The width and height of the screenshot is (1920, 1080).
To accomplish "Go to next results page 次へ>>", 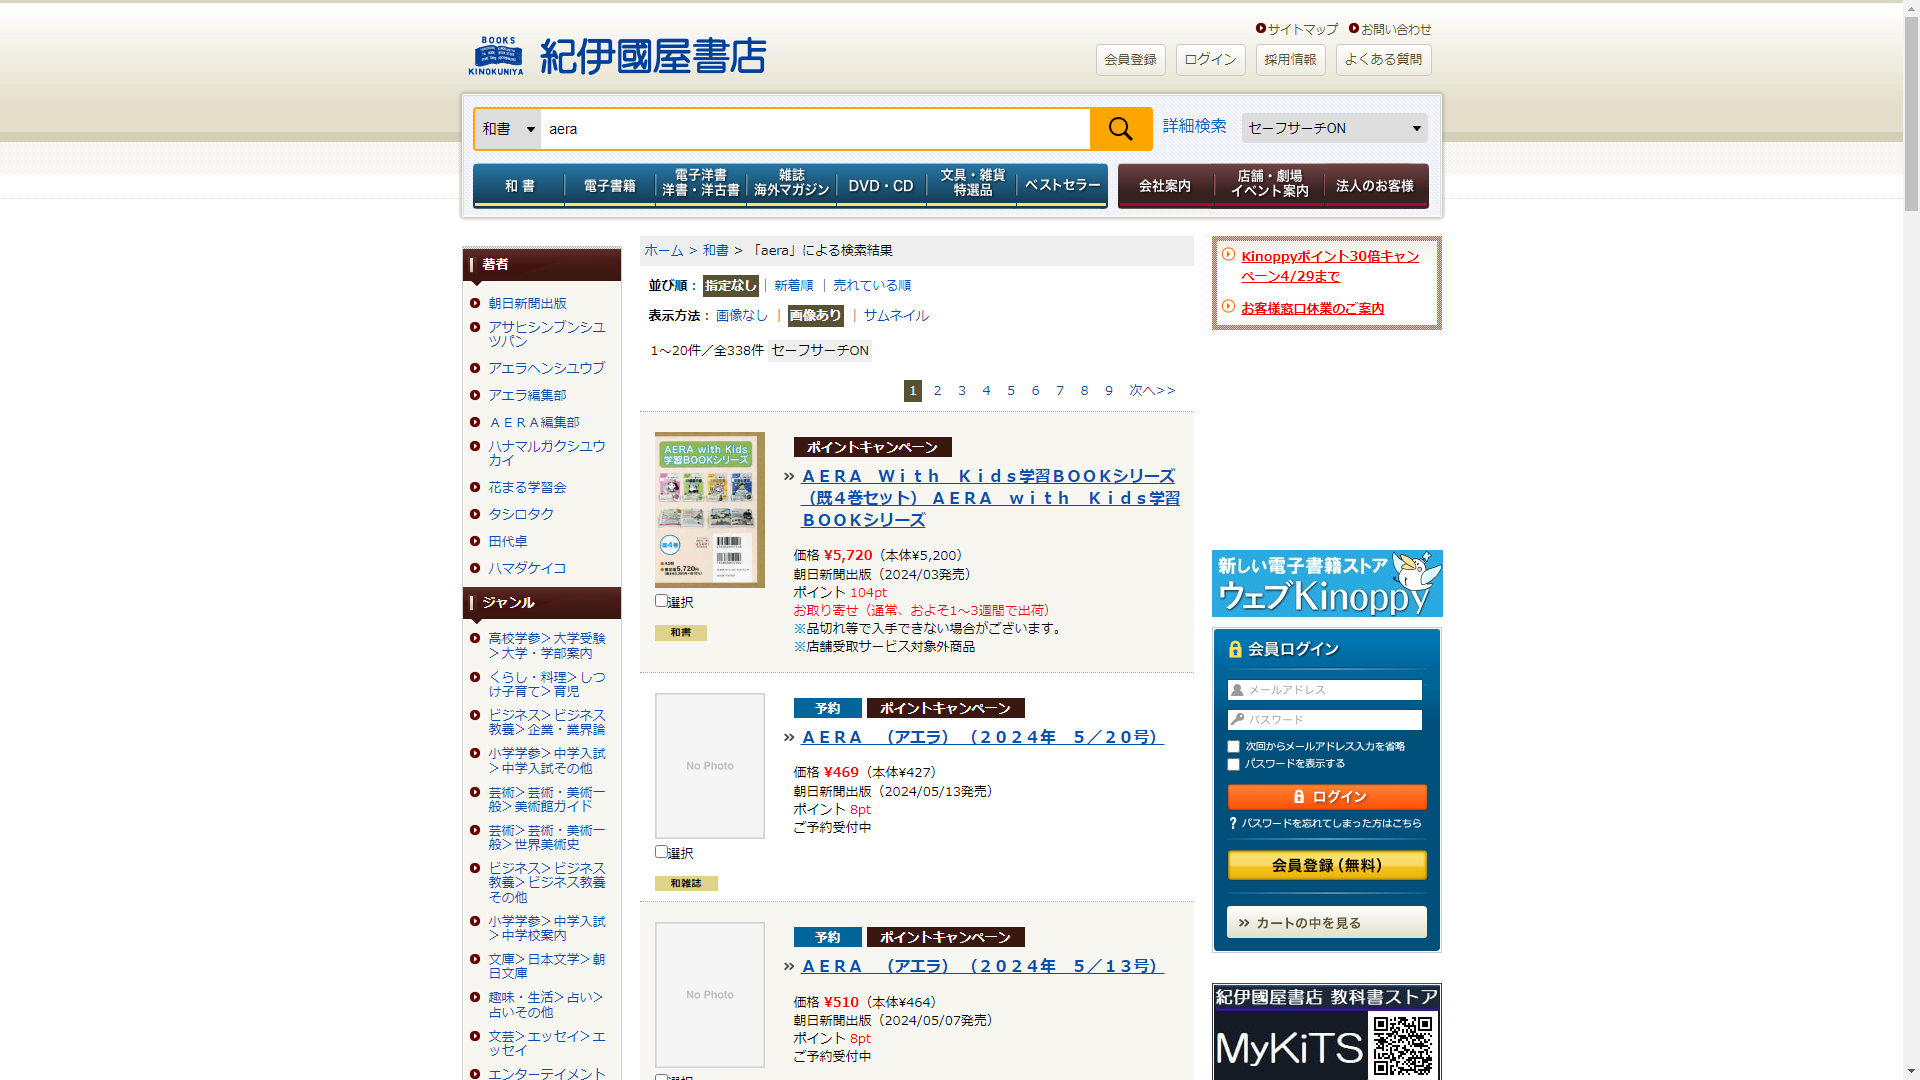I will coord(1152,391).
